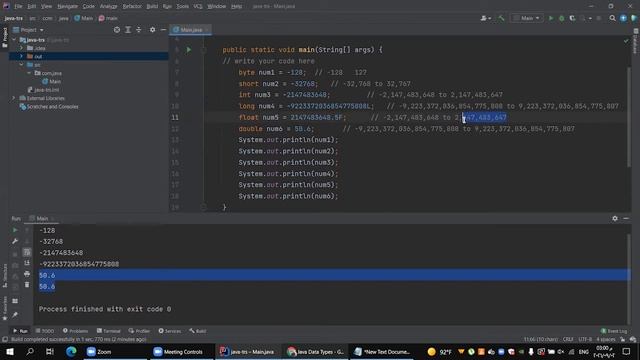This screenshot has height=360, width=640.
Task: Open the Build menu
Action: [152, 6]
